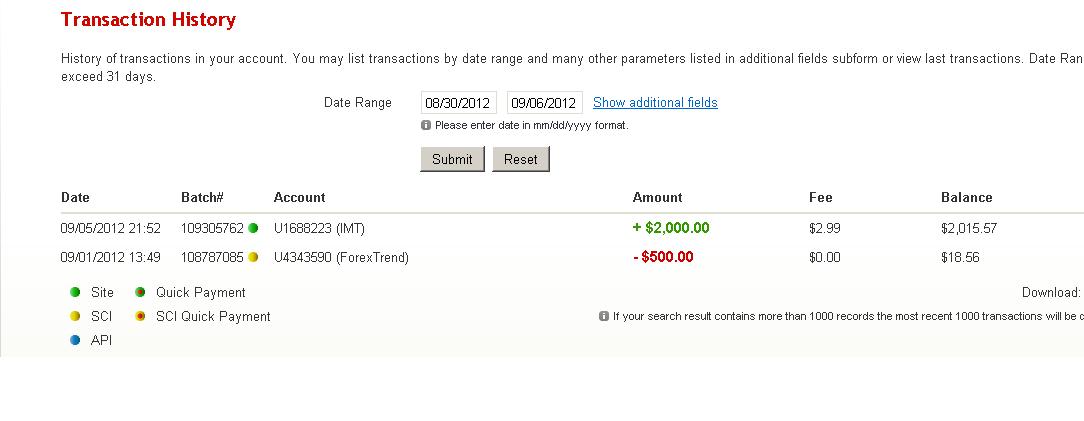Click info icon beside search result note
The image size is (1084, 421).
pos(604,316)
